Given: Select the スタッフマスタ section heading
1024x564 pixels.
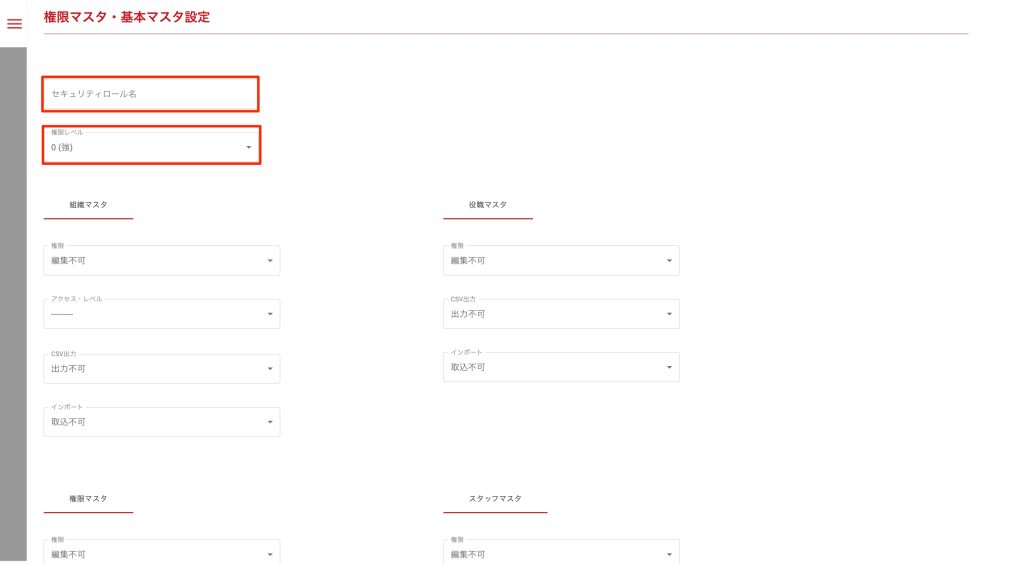Looking at the screenshot, I should click(x=495, y=498).
